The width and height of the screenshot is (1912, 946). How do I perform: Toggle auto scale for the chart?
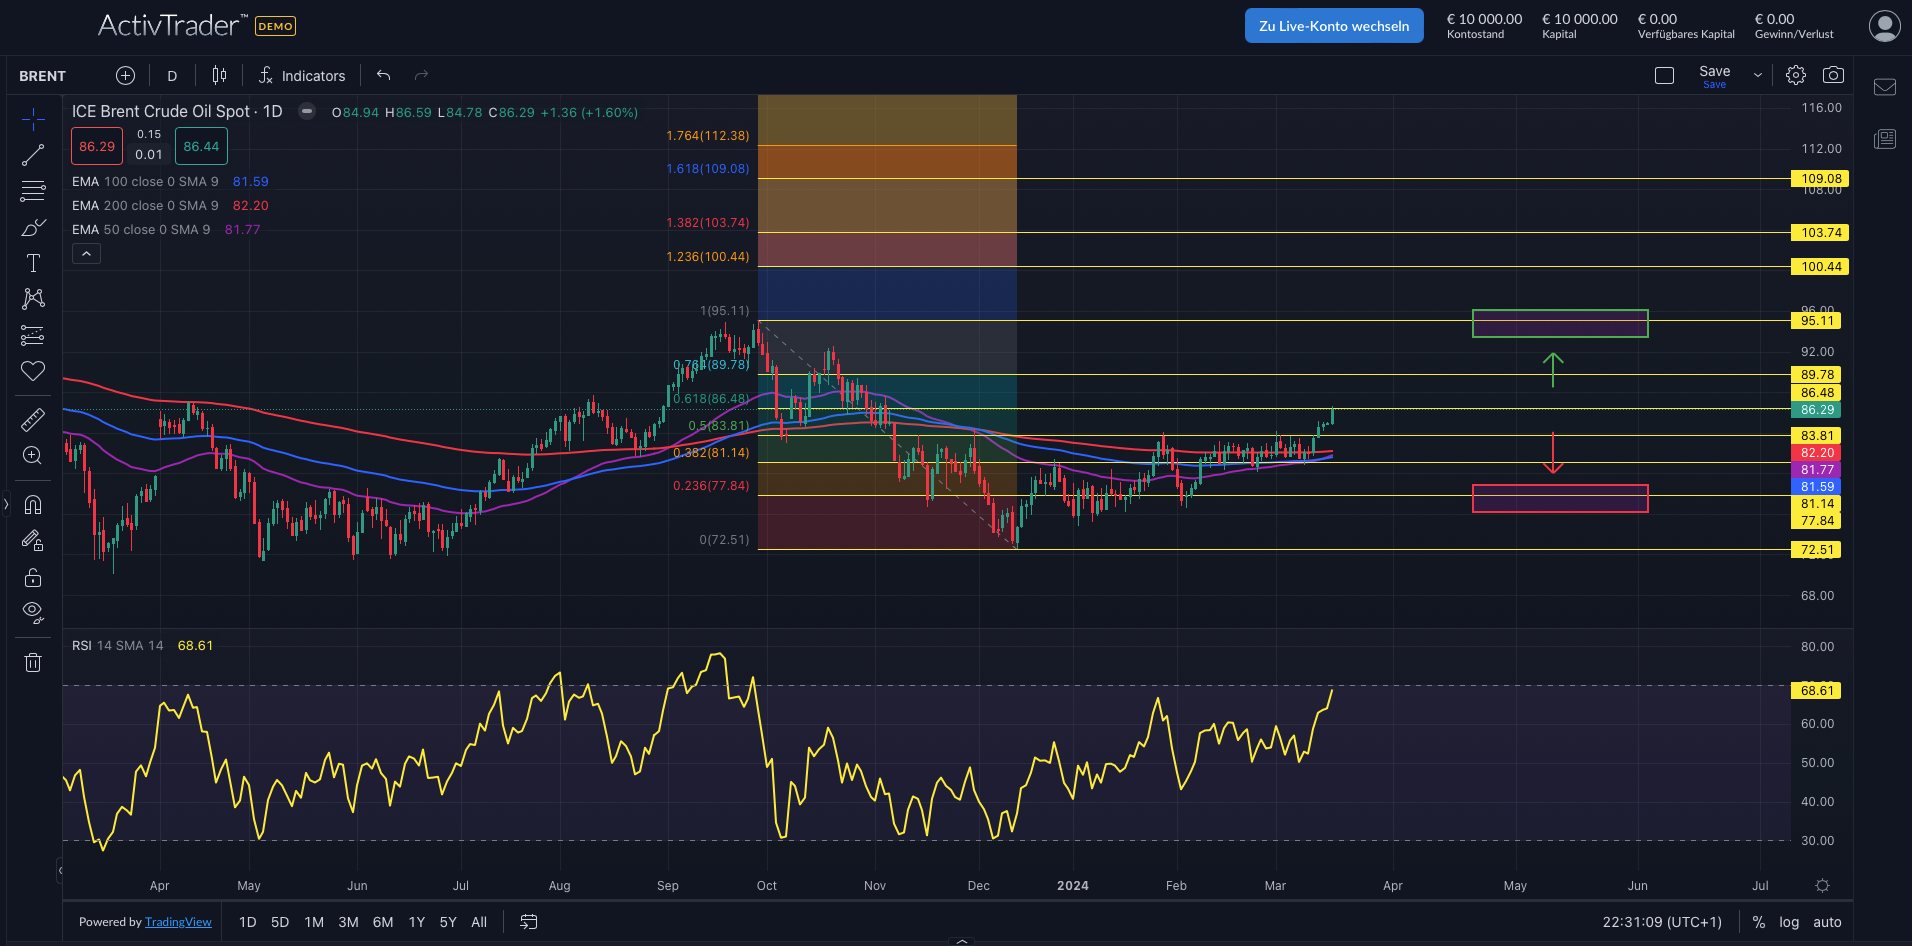tap(1827, 922)
